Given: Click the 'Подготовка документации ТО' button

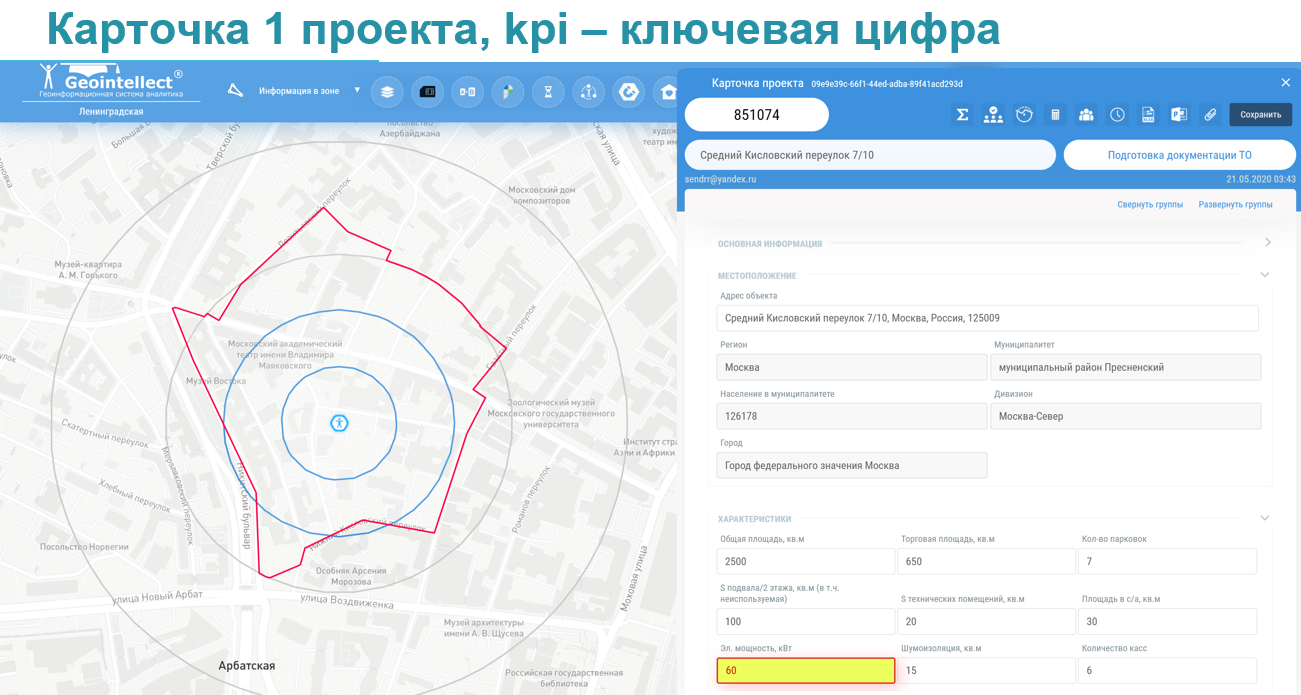Looking at the screenshot, I should tap(1179, 155).
